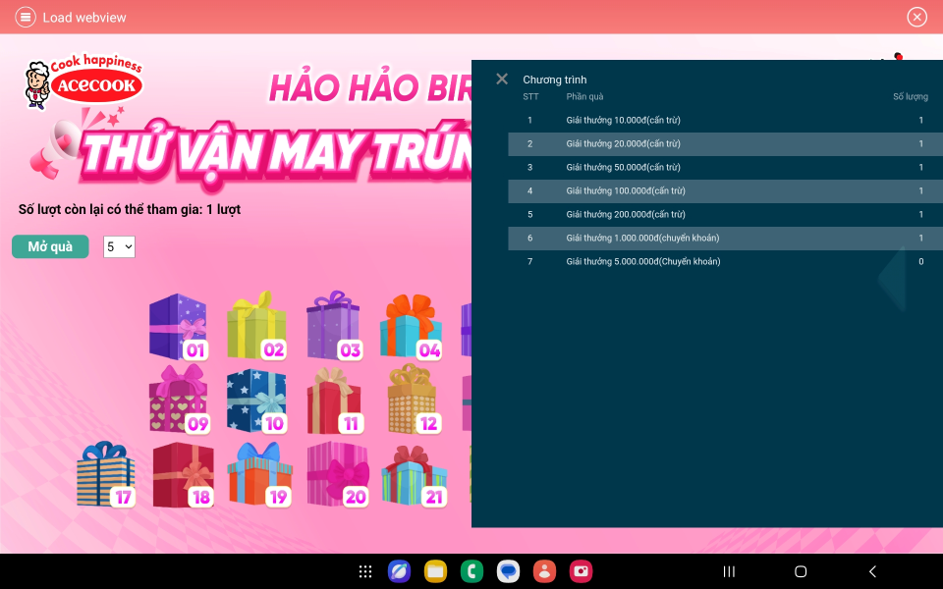Pick gift box 21 with red bow
Image resolution: width=943 pixels, height=589 pixels.
[x=414, y=475]
